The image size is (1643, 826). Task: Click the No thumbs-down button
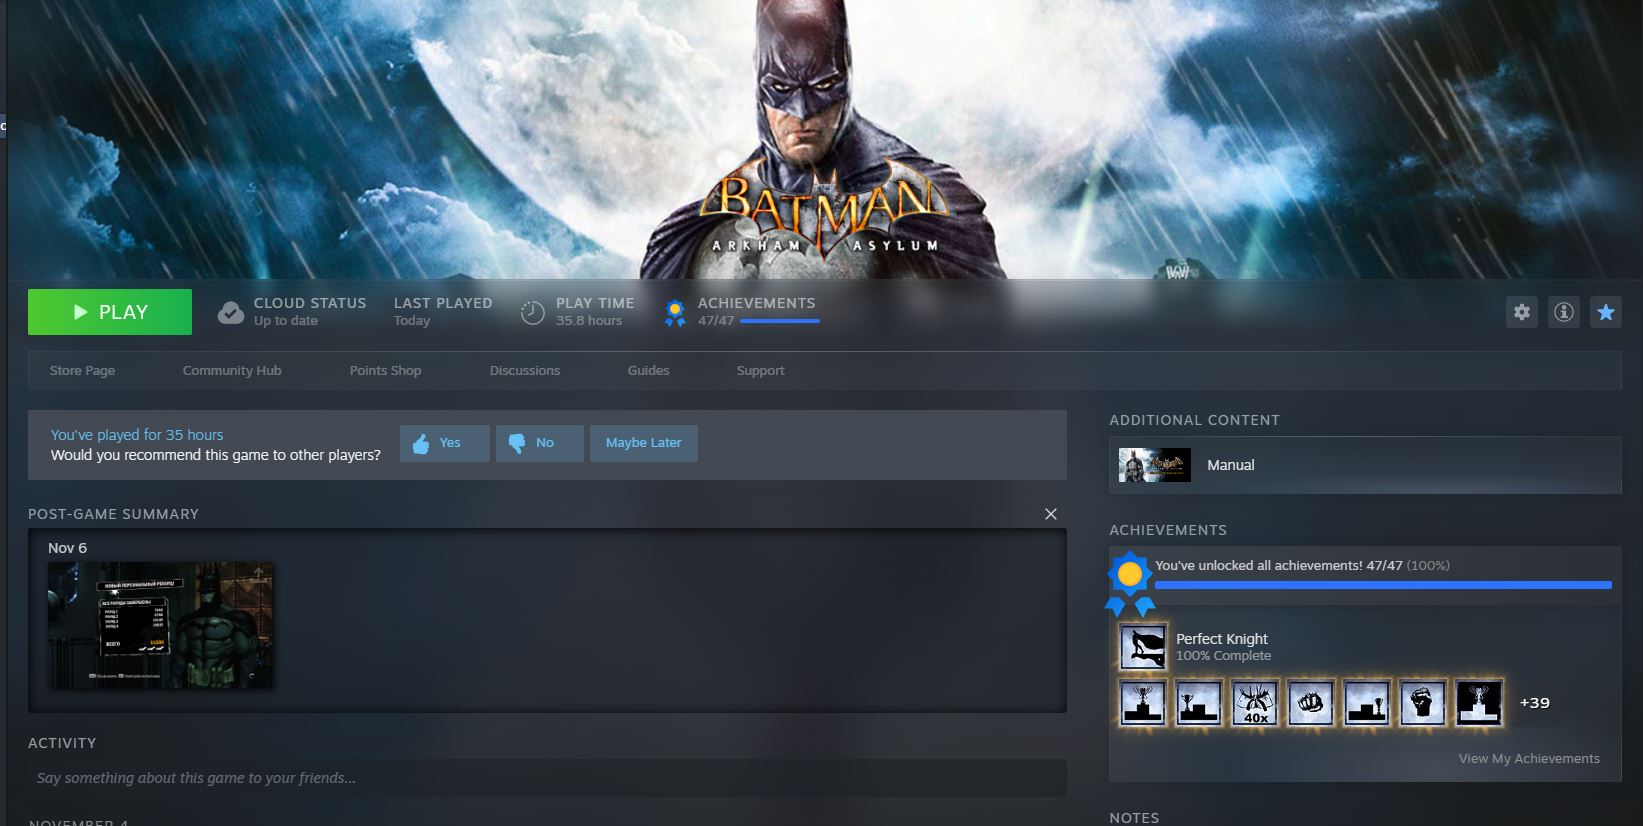(540, 443)
